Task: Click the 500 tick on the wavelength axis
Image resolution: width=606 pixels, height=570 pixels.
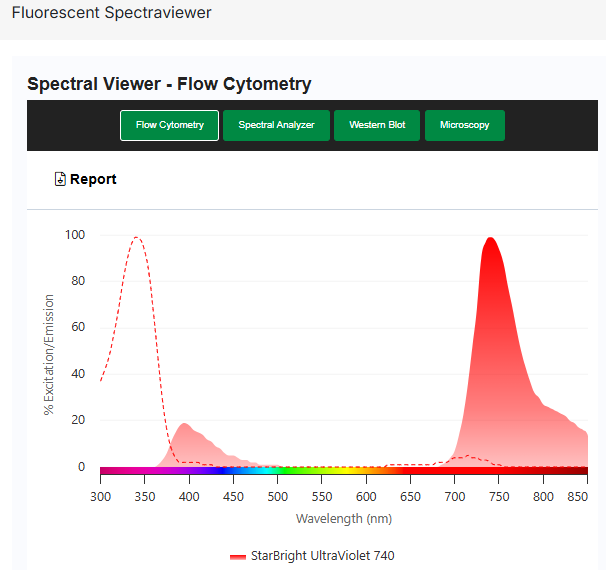Action: (277, 495)
